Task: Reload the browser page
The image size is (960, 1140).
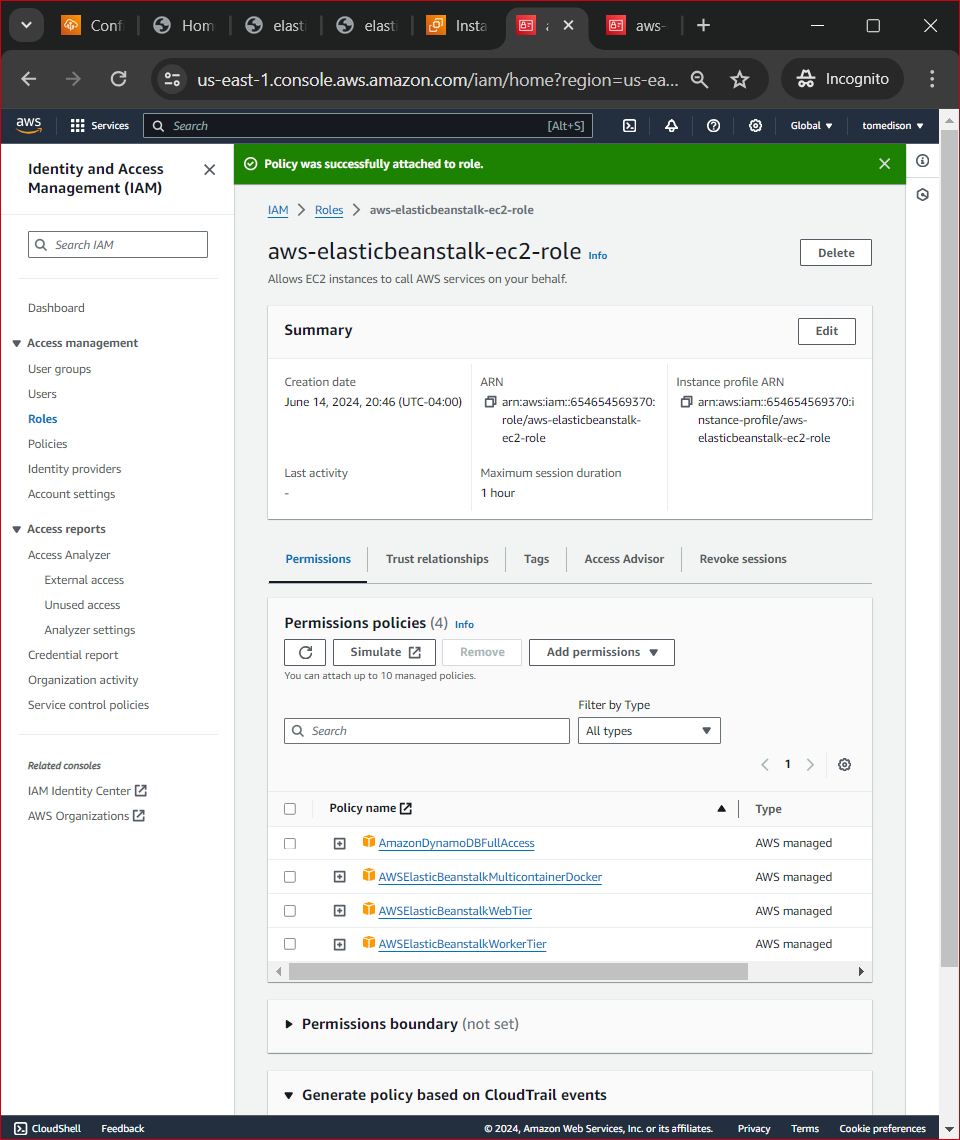Action: click(119, 79)
